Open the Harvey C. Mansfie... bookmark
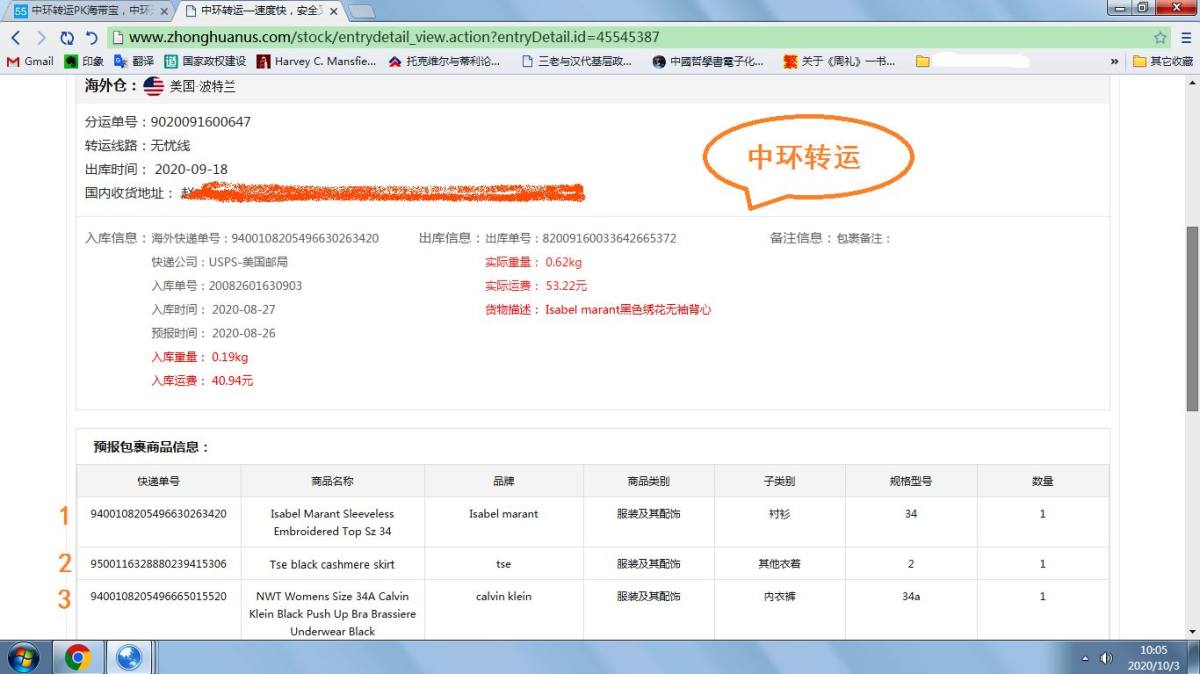The height and width of the screenshot is (674, 1200). pyautogui.click(x=316, y=61)
